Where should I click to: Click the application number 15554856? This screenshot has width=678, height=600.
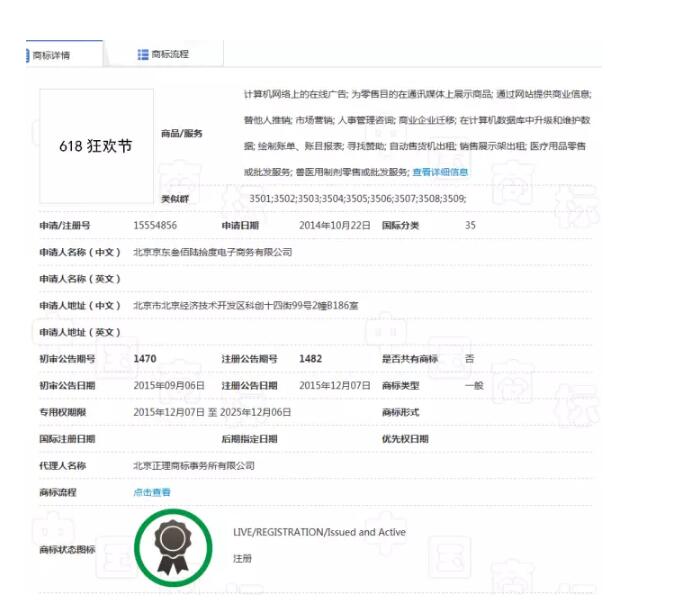[155, 226]
